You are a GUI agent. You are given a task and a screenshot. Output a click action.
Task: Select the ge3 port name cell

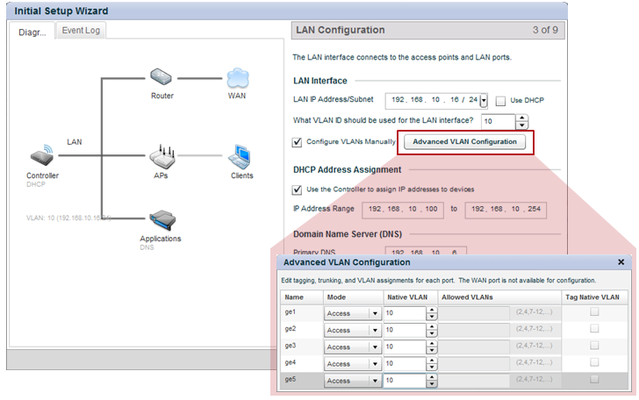[302, 346]
